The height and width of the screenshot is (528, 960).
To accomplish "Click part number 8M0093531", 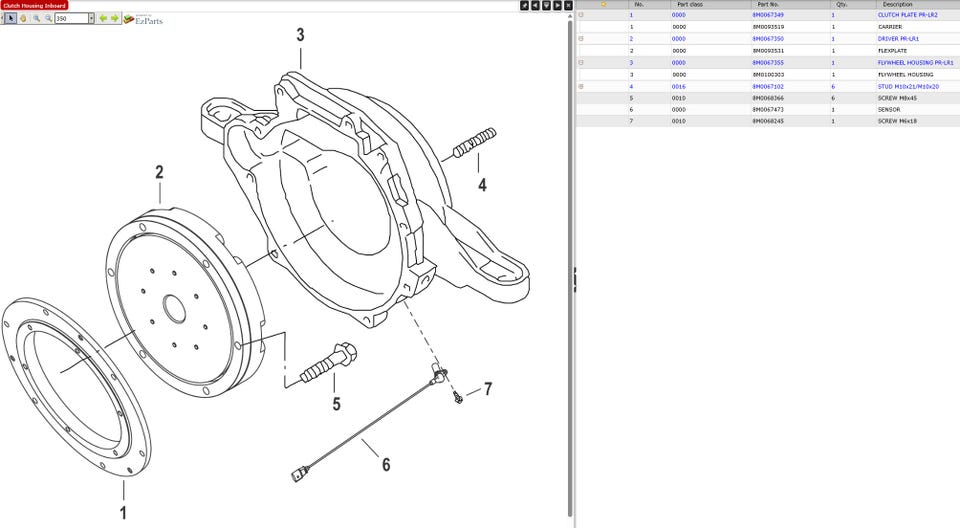I will coord(768,51).
